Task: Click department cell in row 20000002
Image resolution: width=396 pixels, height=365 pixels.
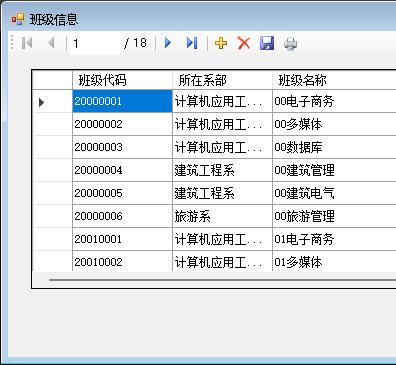Action: point(222,124)
